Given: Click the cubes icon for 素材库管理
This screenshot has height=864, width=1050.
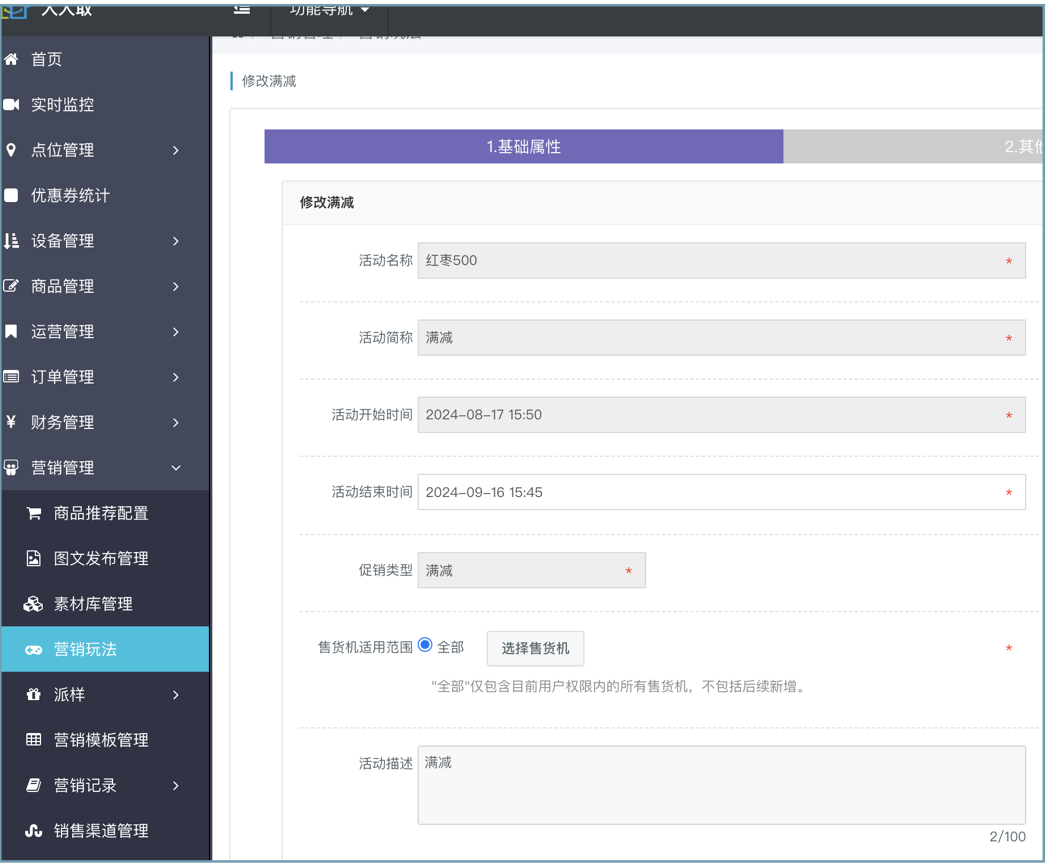Looking at the screenshot, I should pos(33,604).
